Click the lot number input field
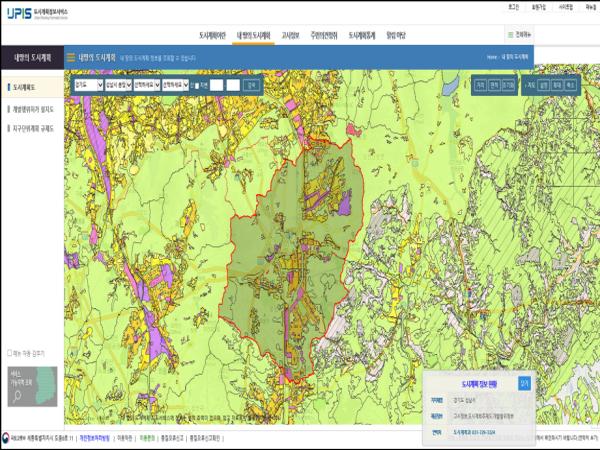Viewport: 600px width, 450px height. coord(216,86)
